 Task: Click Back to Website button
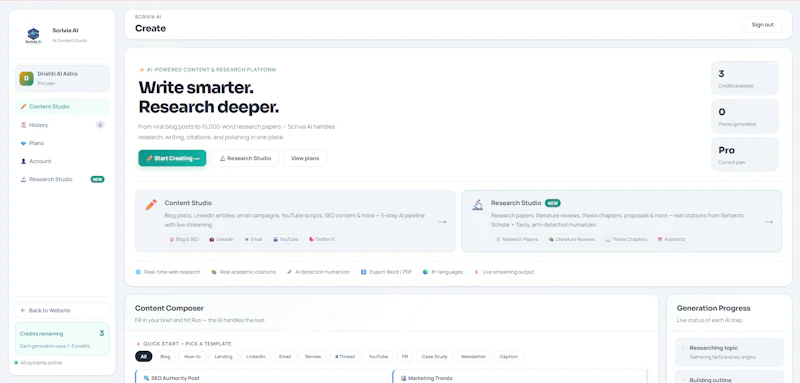click(62, 310)
